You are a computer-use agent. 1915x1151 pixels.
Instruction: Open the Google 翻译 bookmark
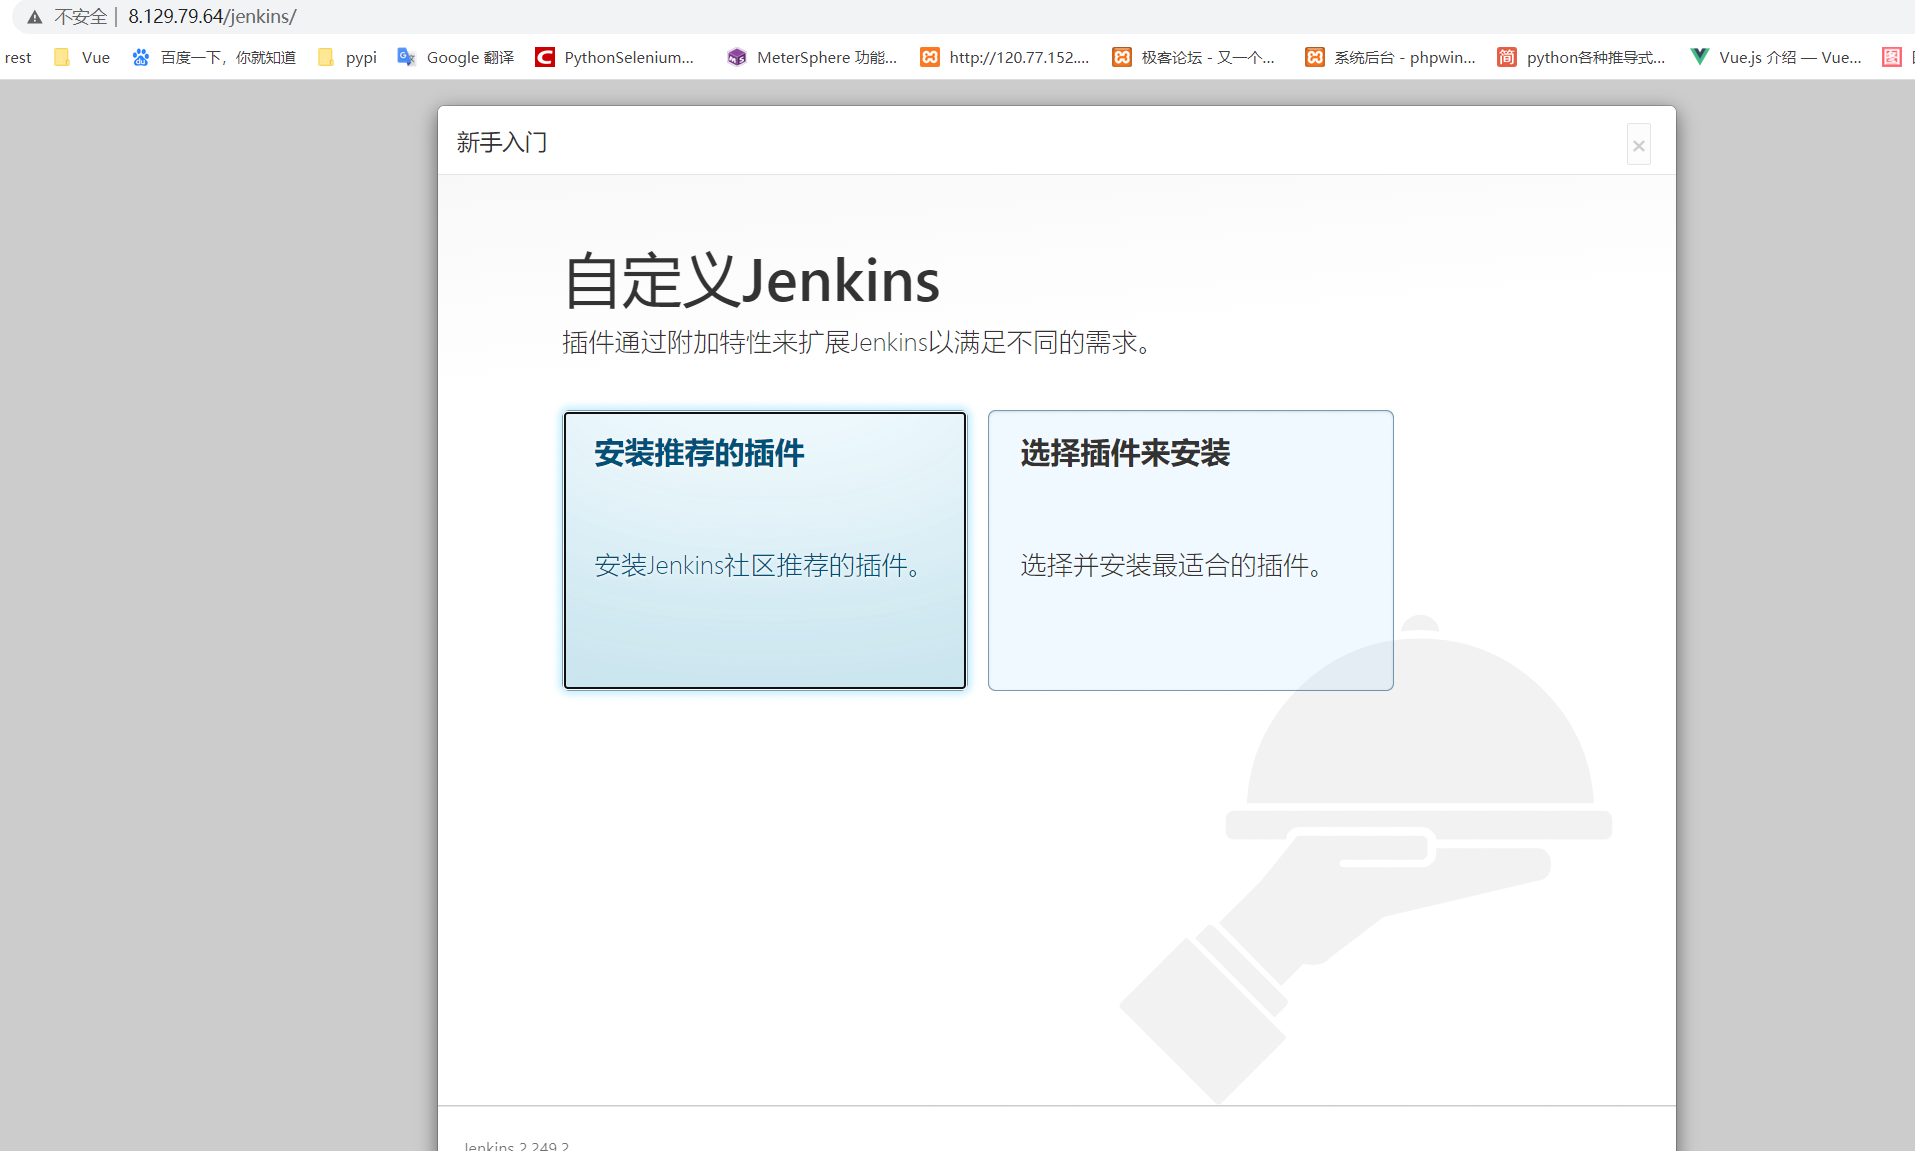point(456,57)
